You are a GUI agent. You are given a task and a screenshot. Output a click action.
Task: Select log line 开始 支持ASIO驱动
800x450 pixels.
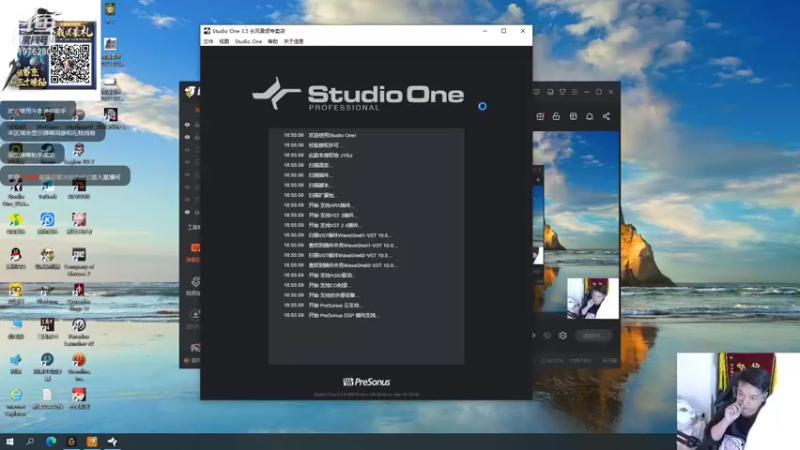click(319, 275)
